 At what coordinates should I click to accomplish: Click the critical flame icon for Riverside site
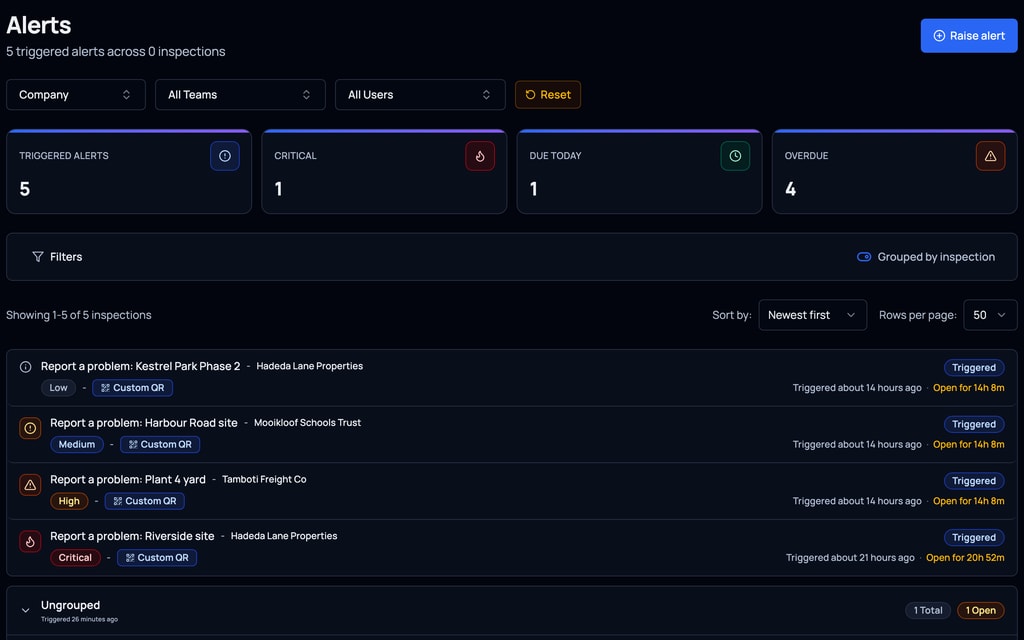click(x=30, y=541)
